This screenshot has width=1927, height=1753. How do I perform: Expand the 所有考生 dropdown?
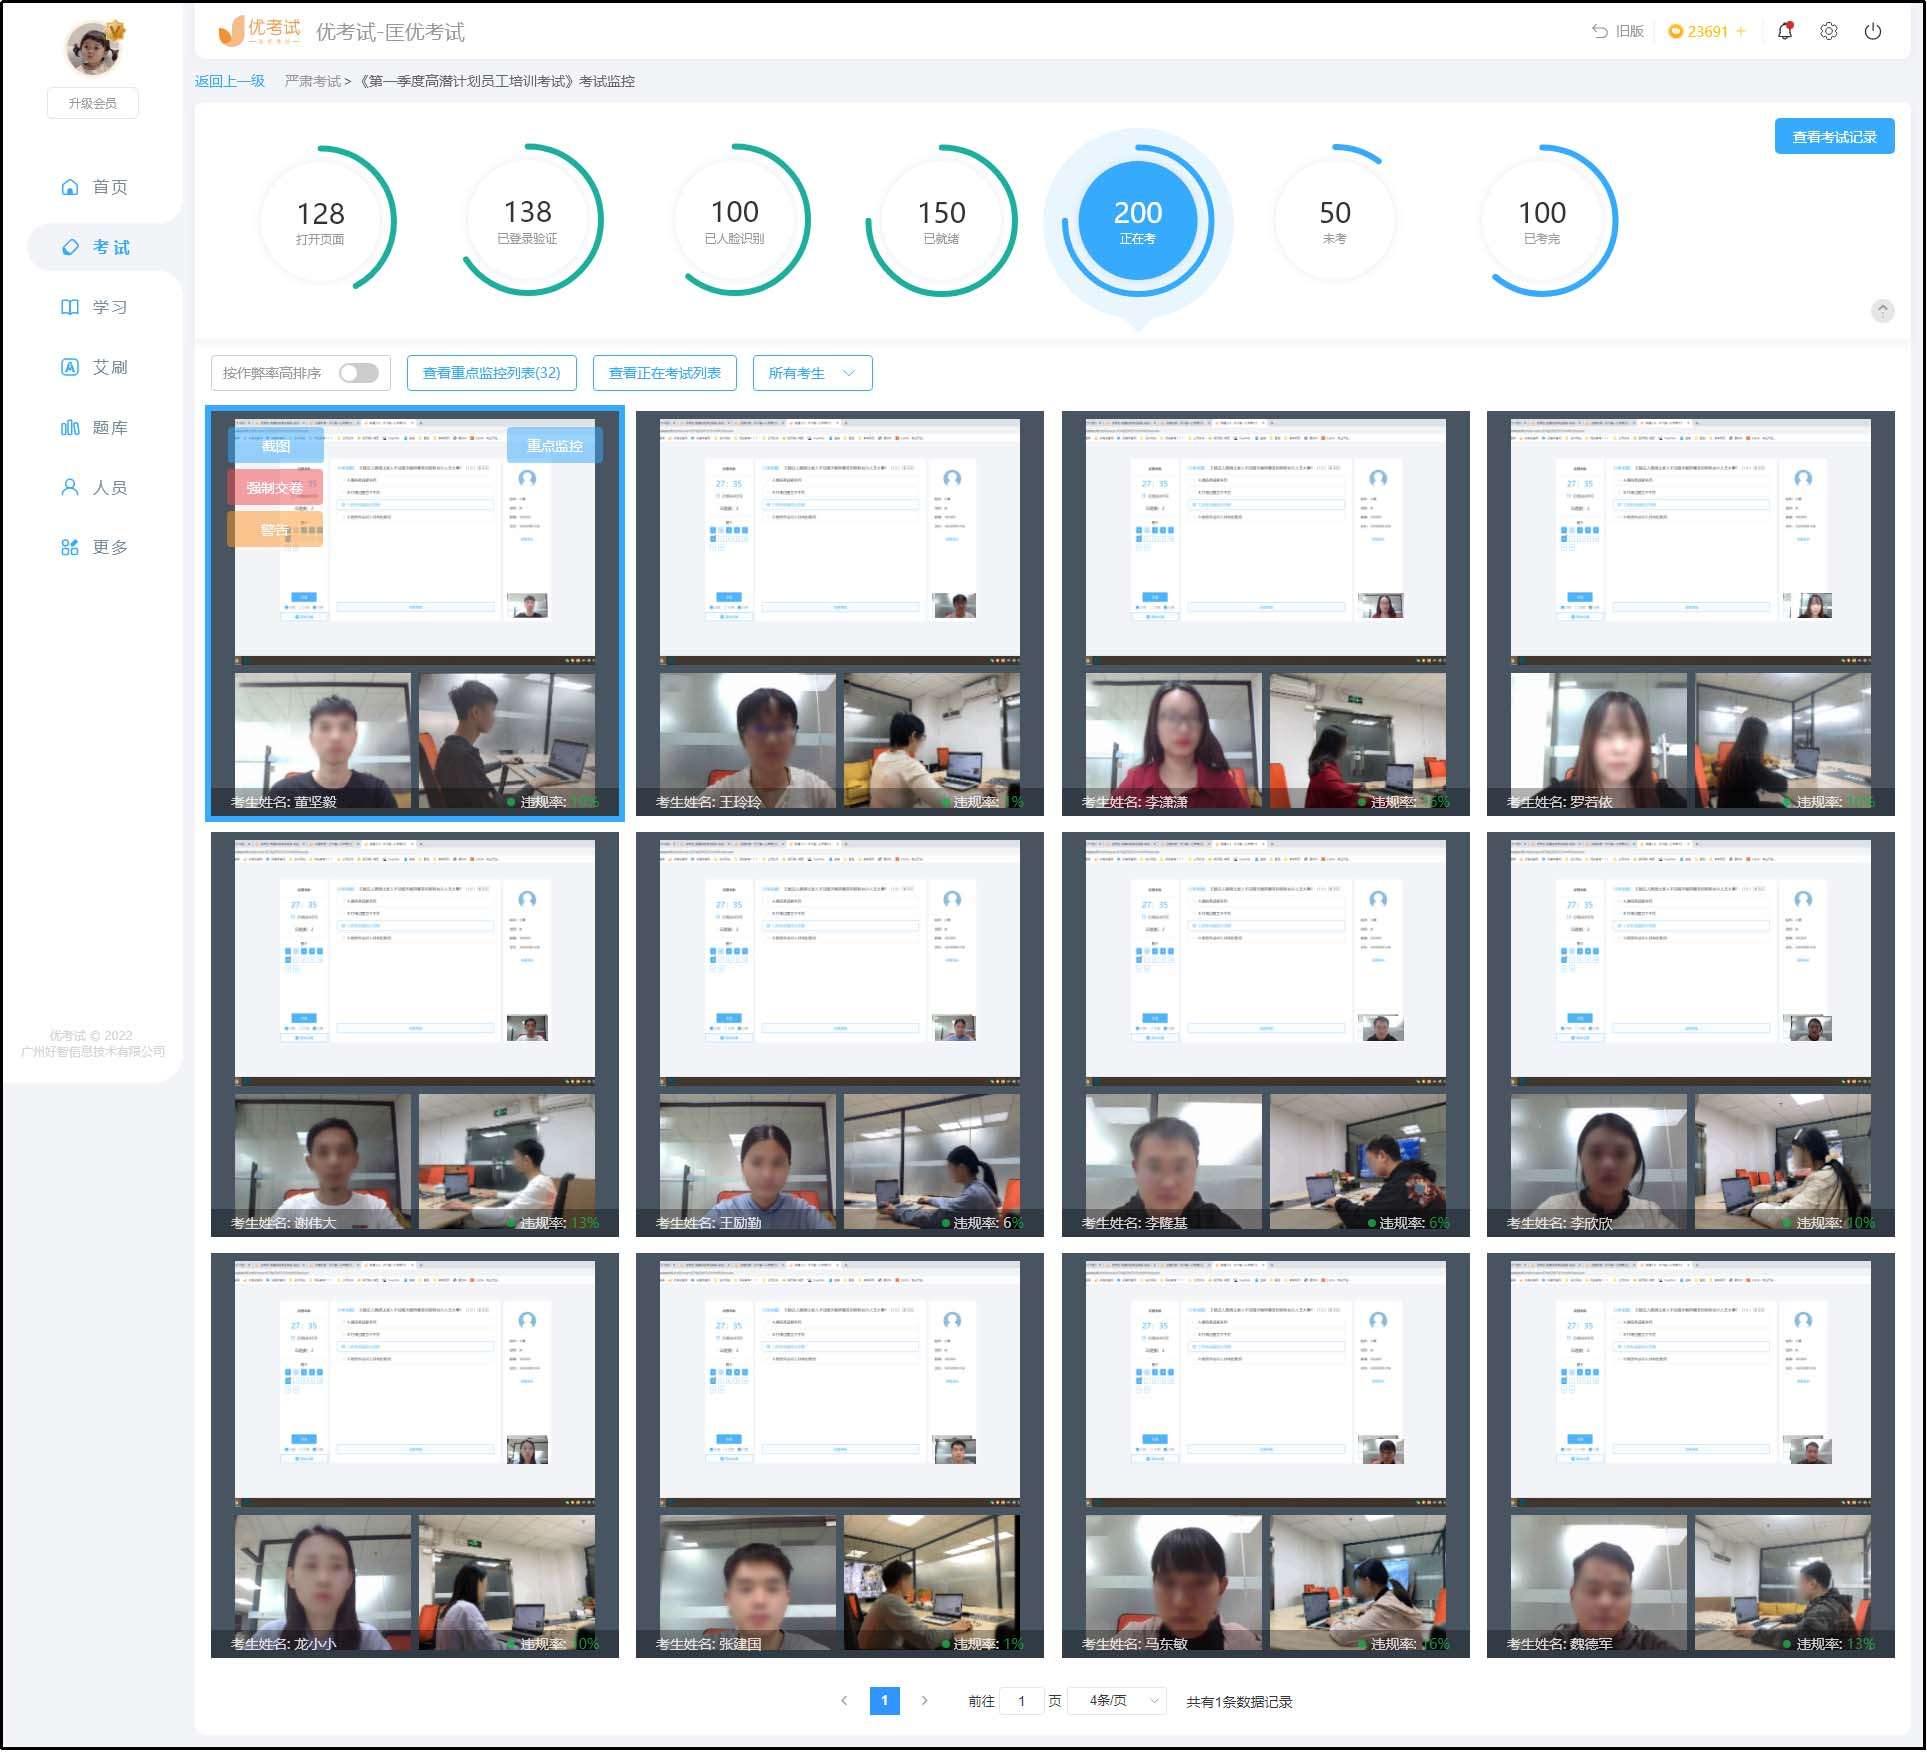[812, 373]
